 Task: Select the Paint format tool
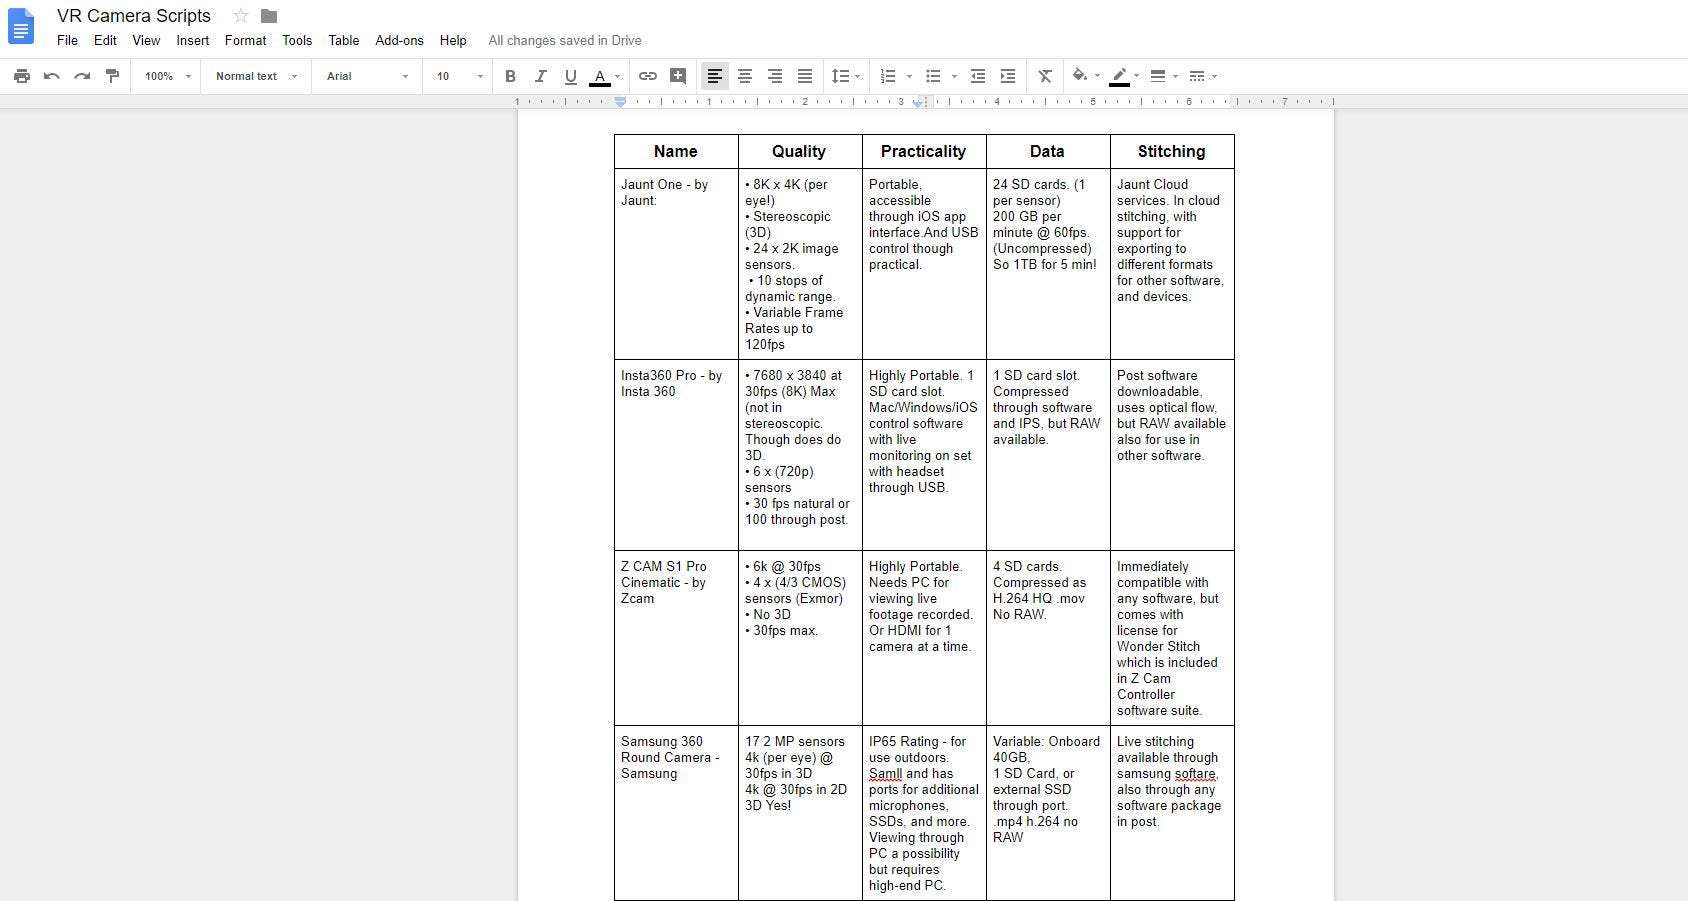[x=112, y=76]
